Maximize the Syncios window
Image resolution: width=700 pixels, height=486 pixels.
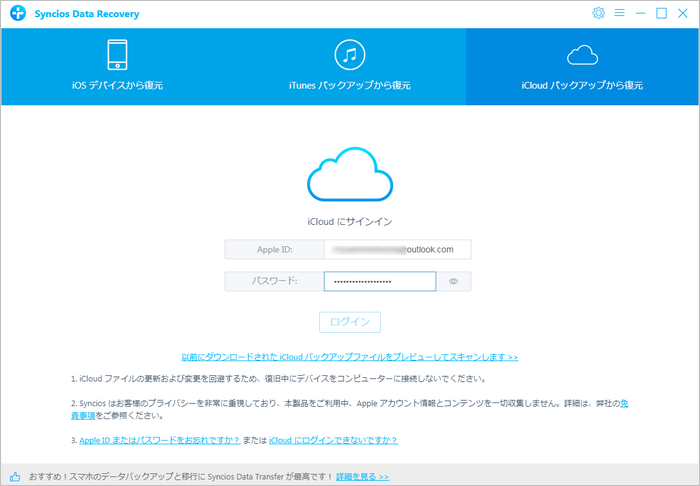click(661, 13)
